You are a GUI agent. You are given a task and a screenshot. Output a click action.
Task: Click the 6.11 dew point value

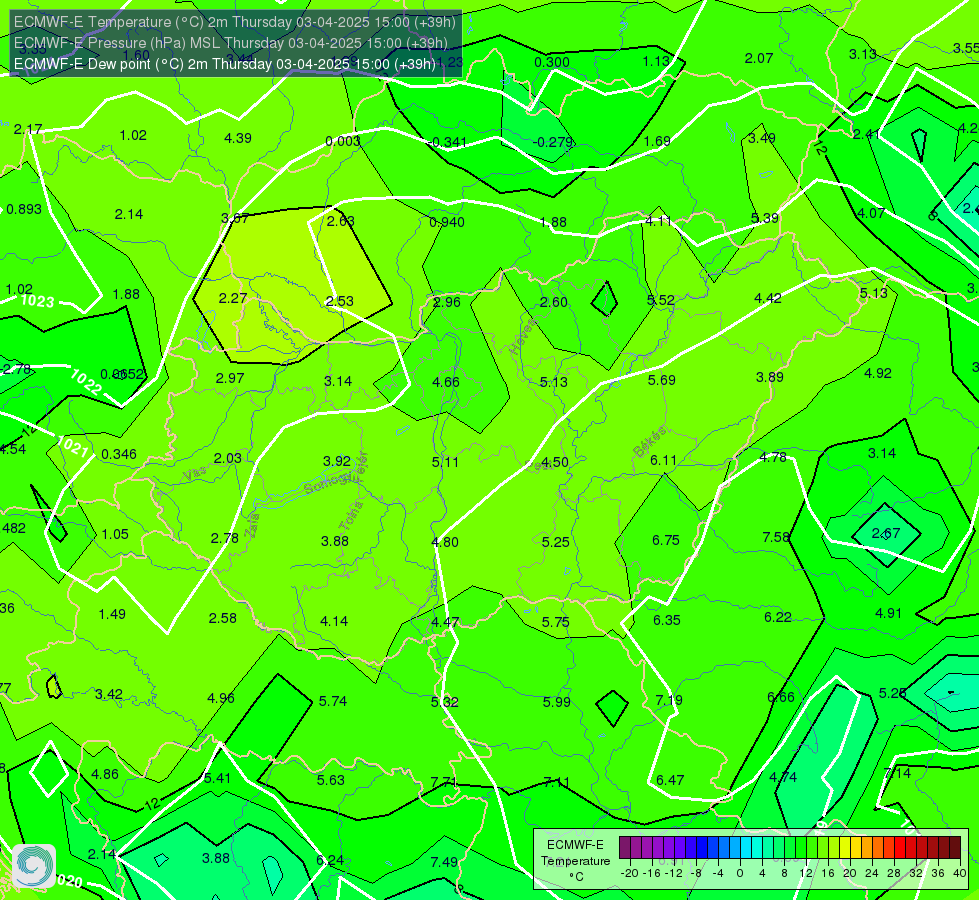click(x=663, y=460)
